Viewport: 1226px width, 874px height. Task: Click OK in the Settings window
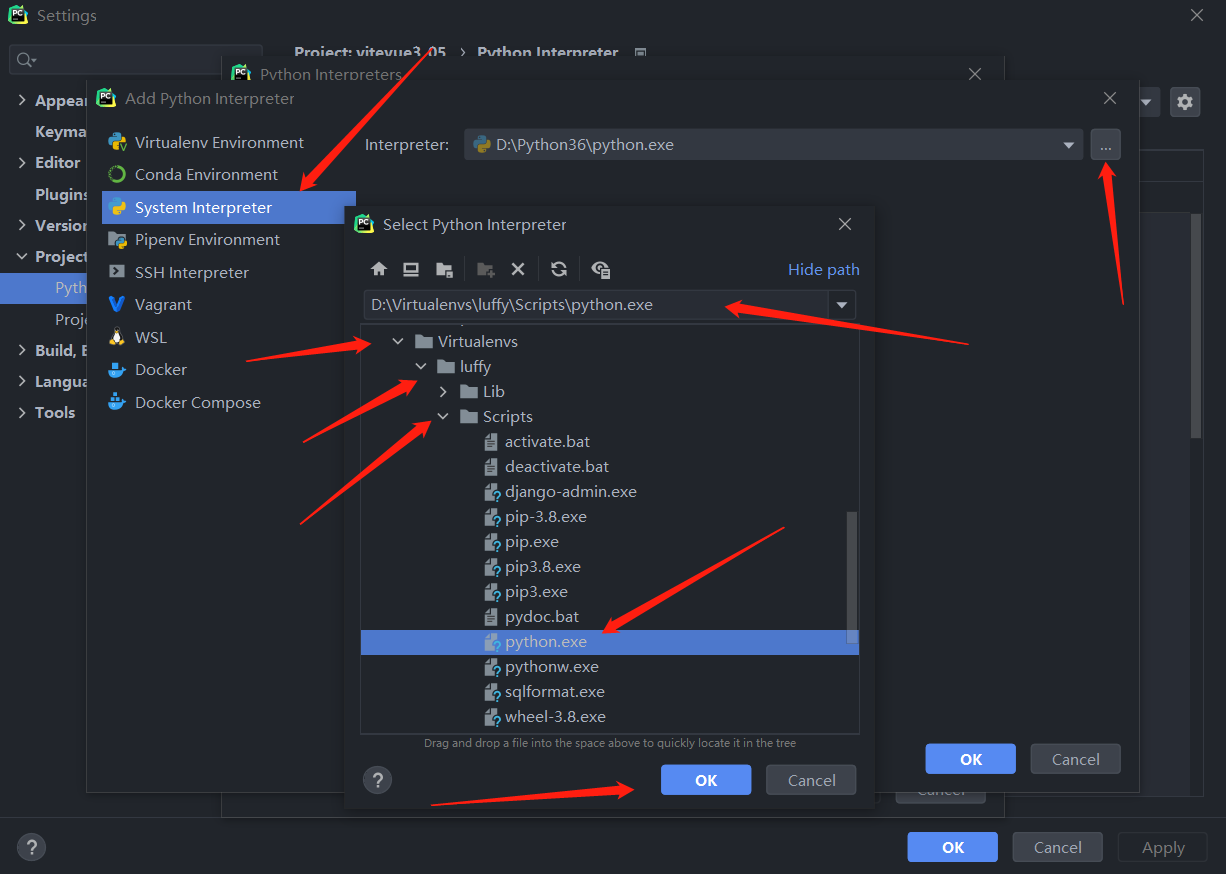[x=953, y=847]
